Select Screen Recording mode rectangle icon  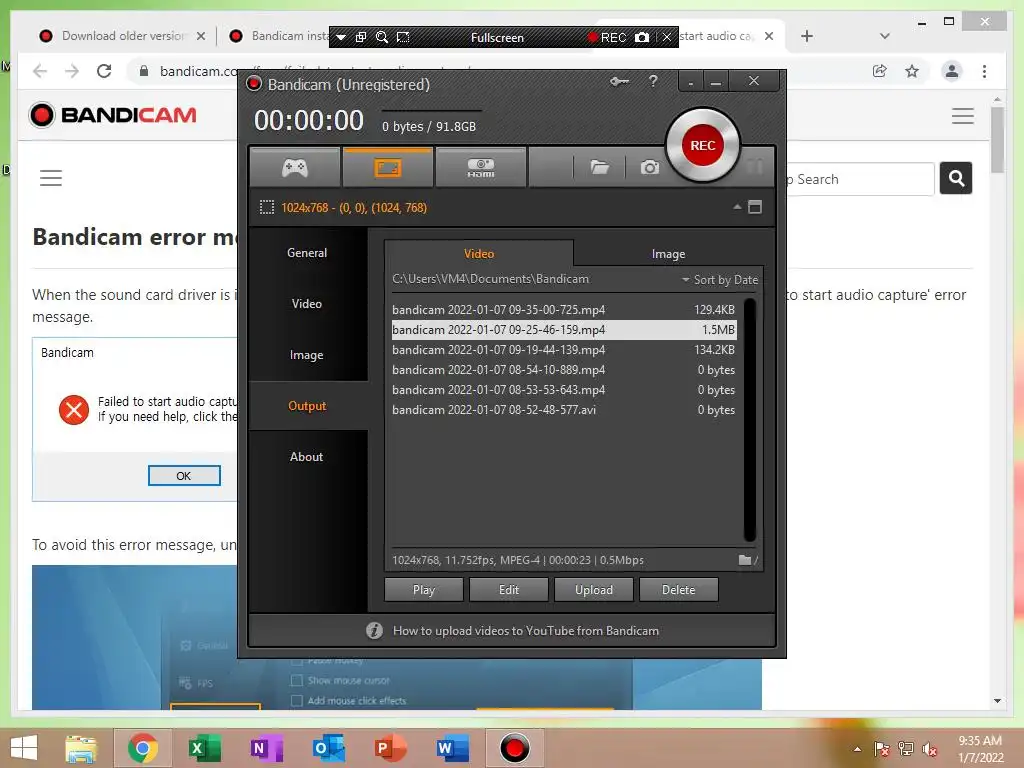click(388, 168)
